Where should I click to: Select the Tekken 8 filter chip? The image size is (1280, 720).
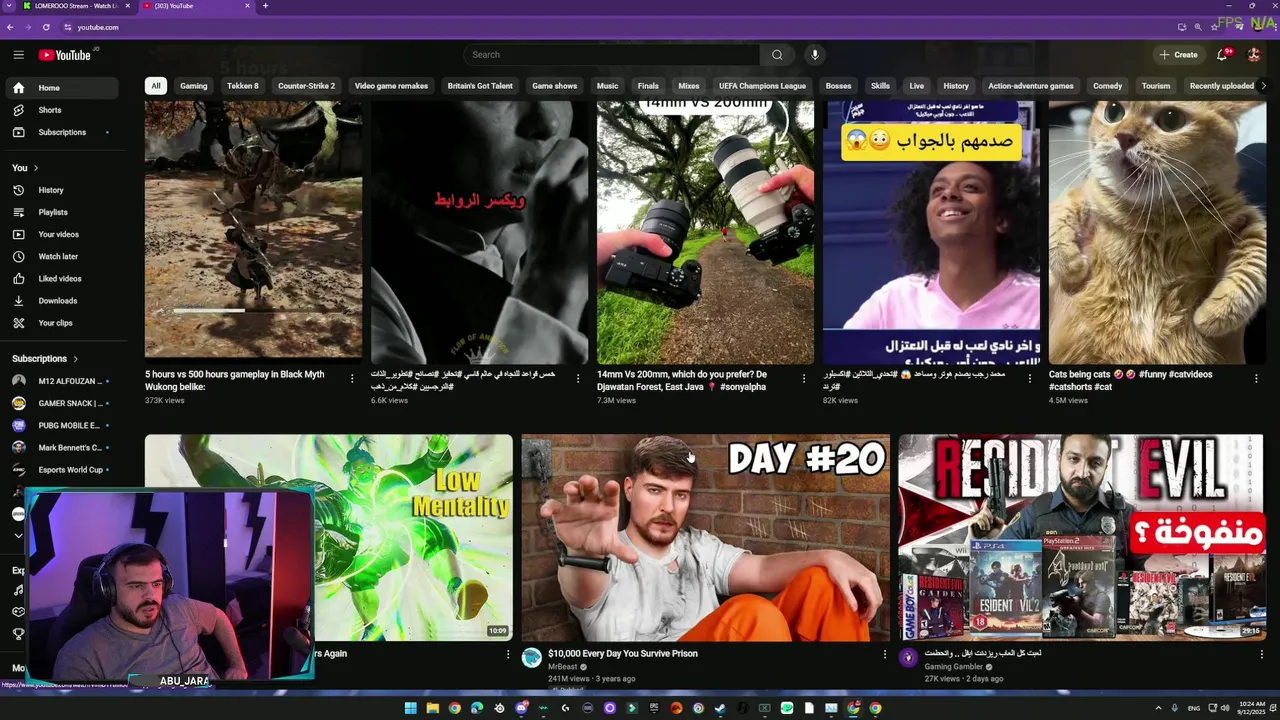243,86
